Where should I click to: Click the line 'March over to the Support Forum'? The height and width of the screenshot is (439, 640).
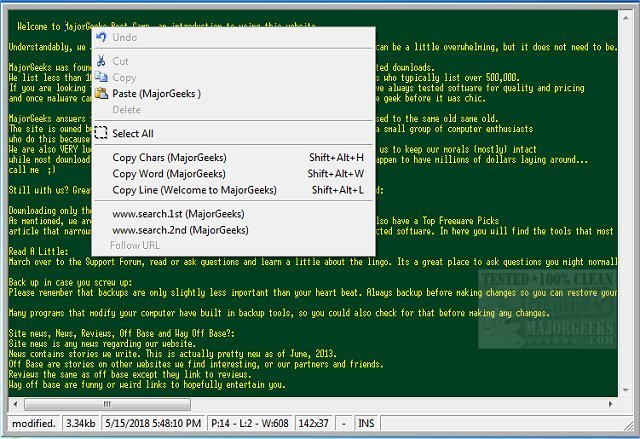click(313, 262)
